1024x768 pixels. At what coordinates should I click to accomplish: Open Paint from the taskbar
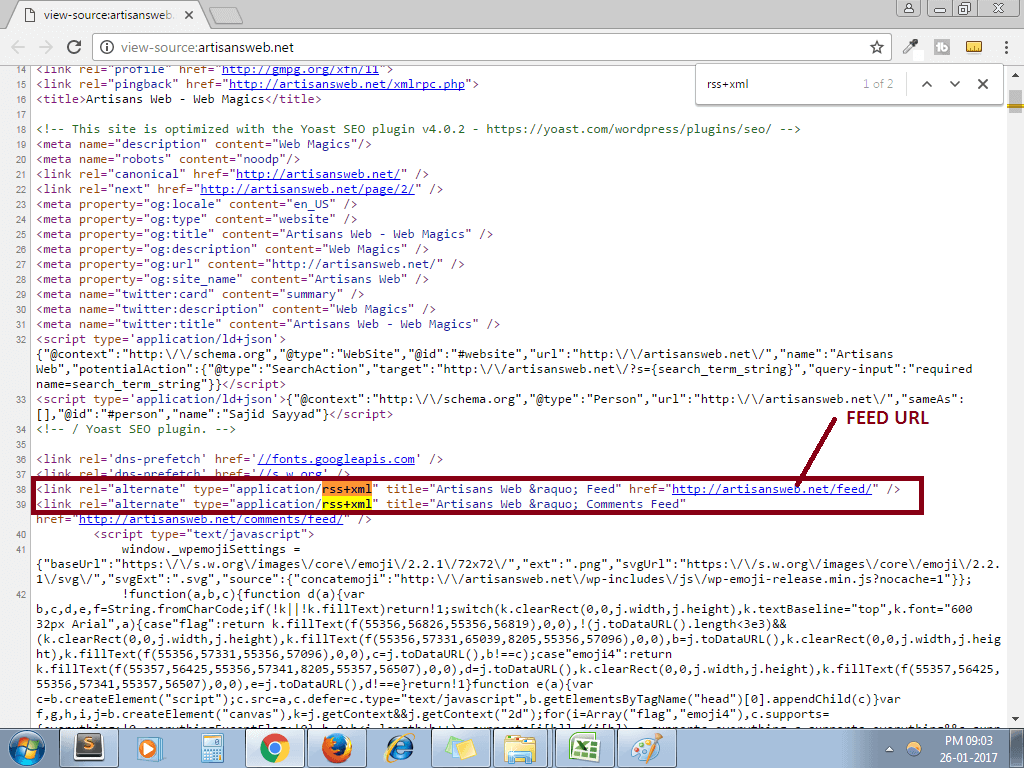pos(645,748)
